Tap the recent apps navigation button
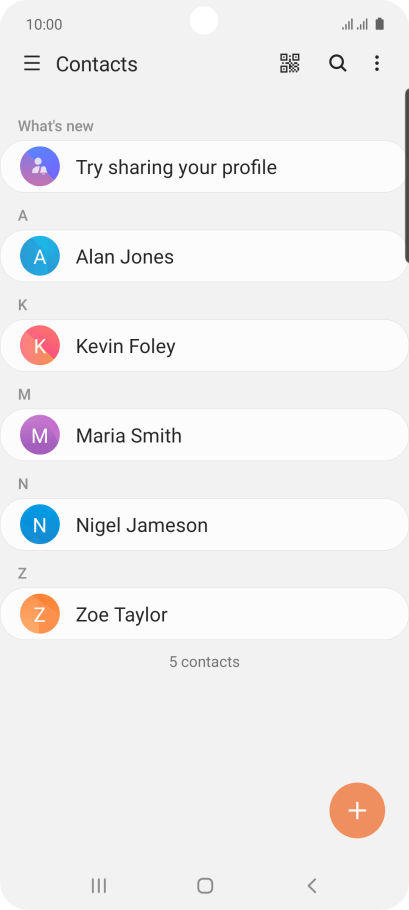This screenshot has height=910, width=409. point(99,886)
